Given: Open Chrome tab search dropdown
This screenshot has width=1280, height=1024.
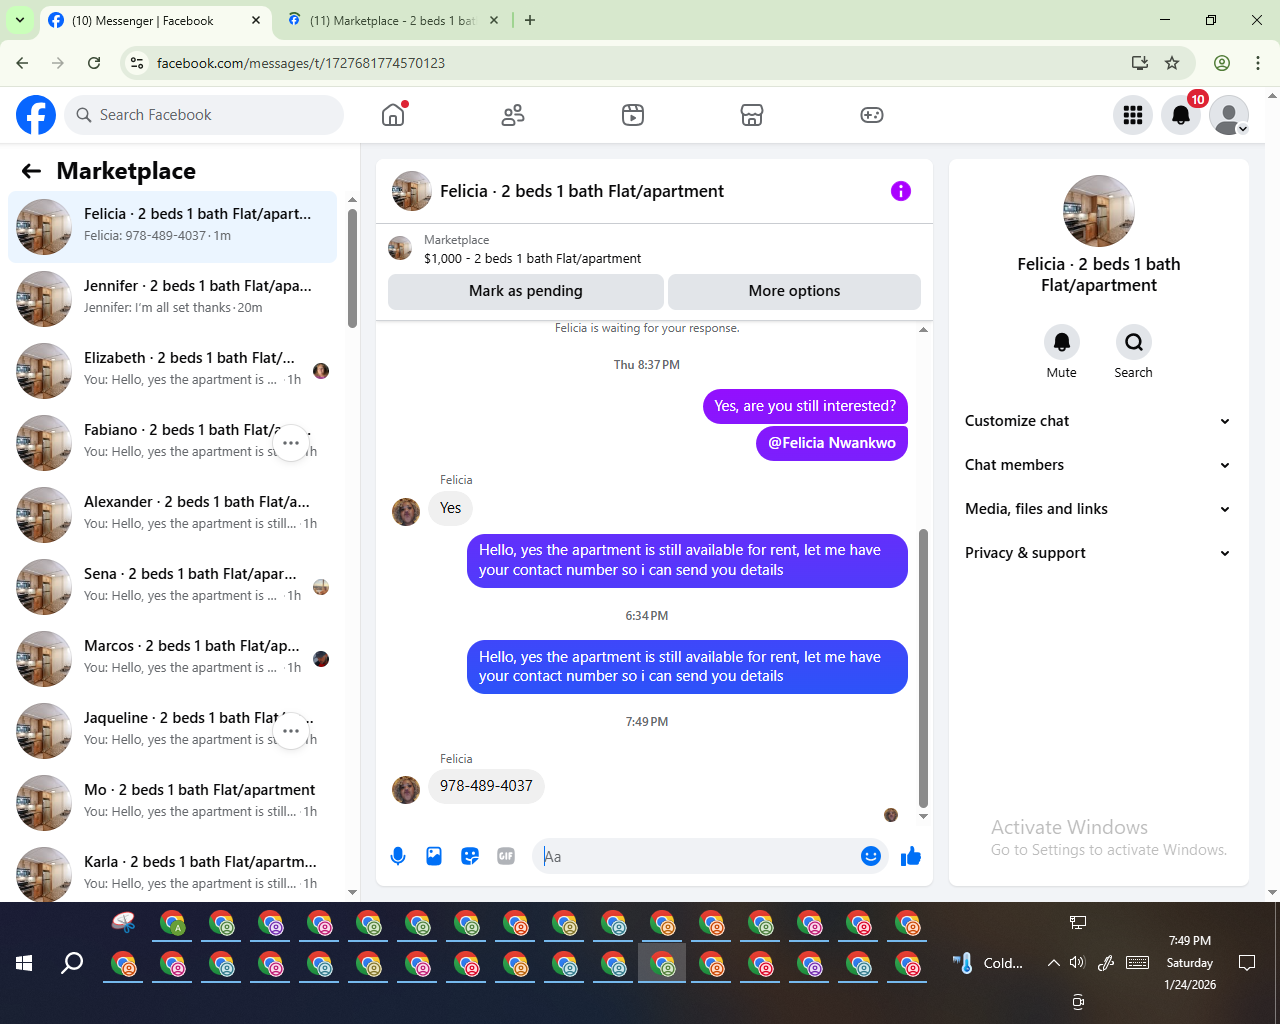Looking at the screenshot, I should point(19,20).
